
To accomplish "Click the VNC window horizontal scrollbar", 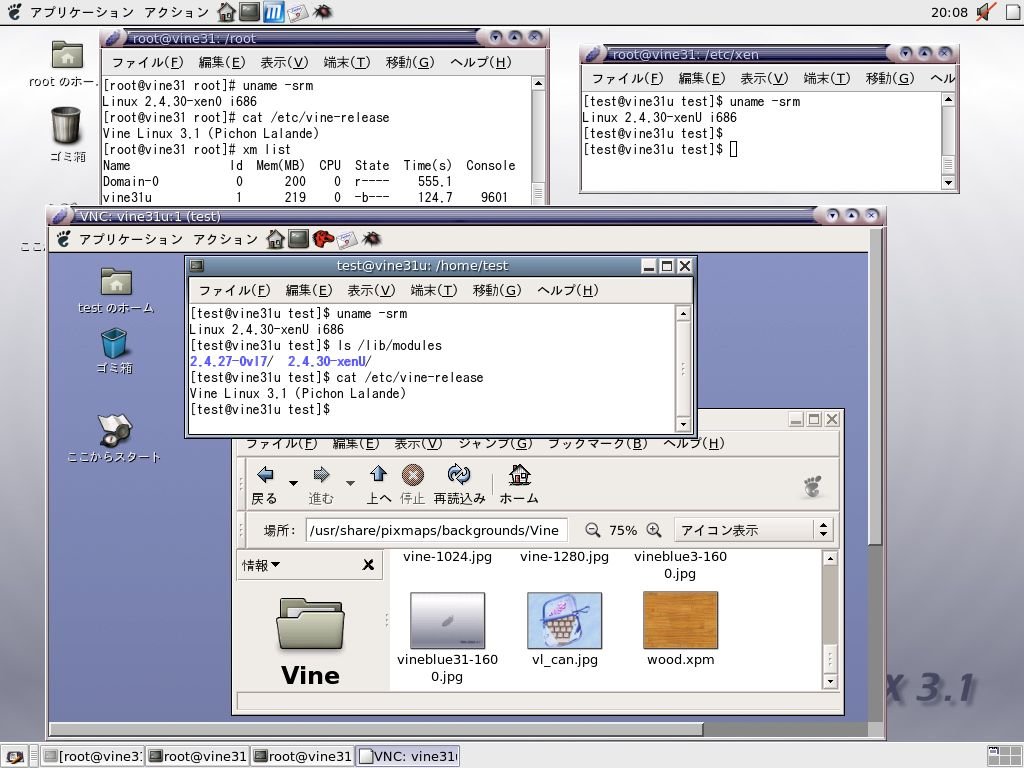I will point(376,729).
